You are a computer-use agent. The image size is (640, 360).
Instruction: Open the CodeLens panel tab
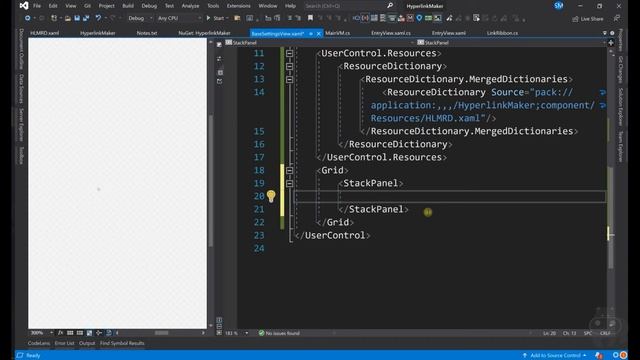[39, 343]
